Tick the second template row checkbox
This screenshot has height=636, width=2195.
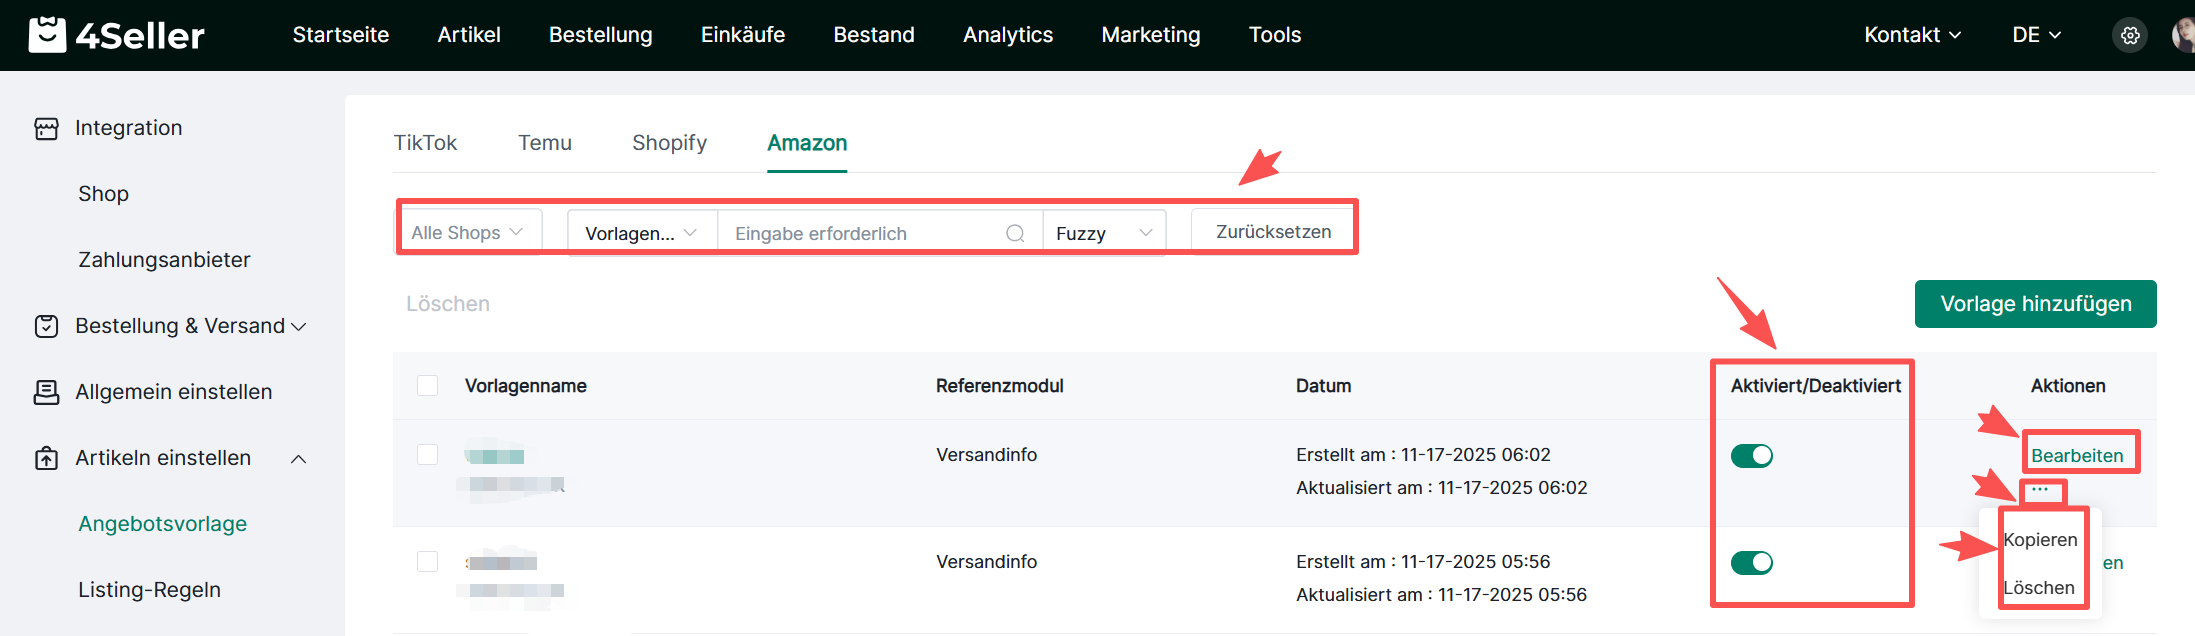427,561
